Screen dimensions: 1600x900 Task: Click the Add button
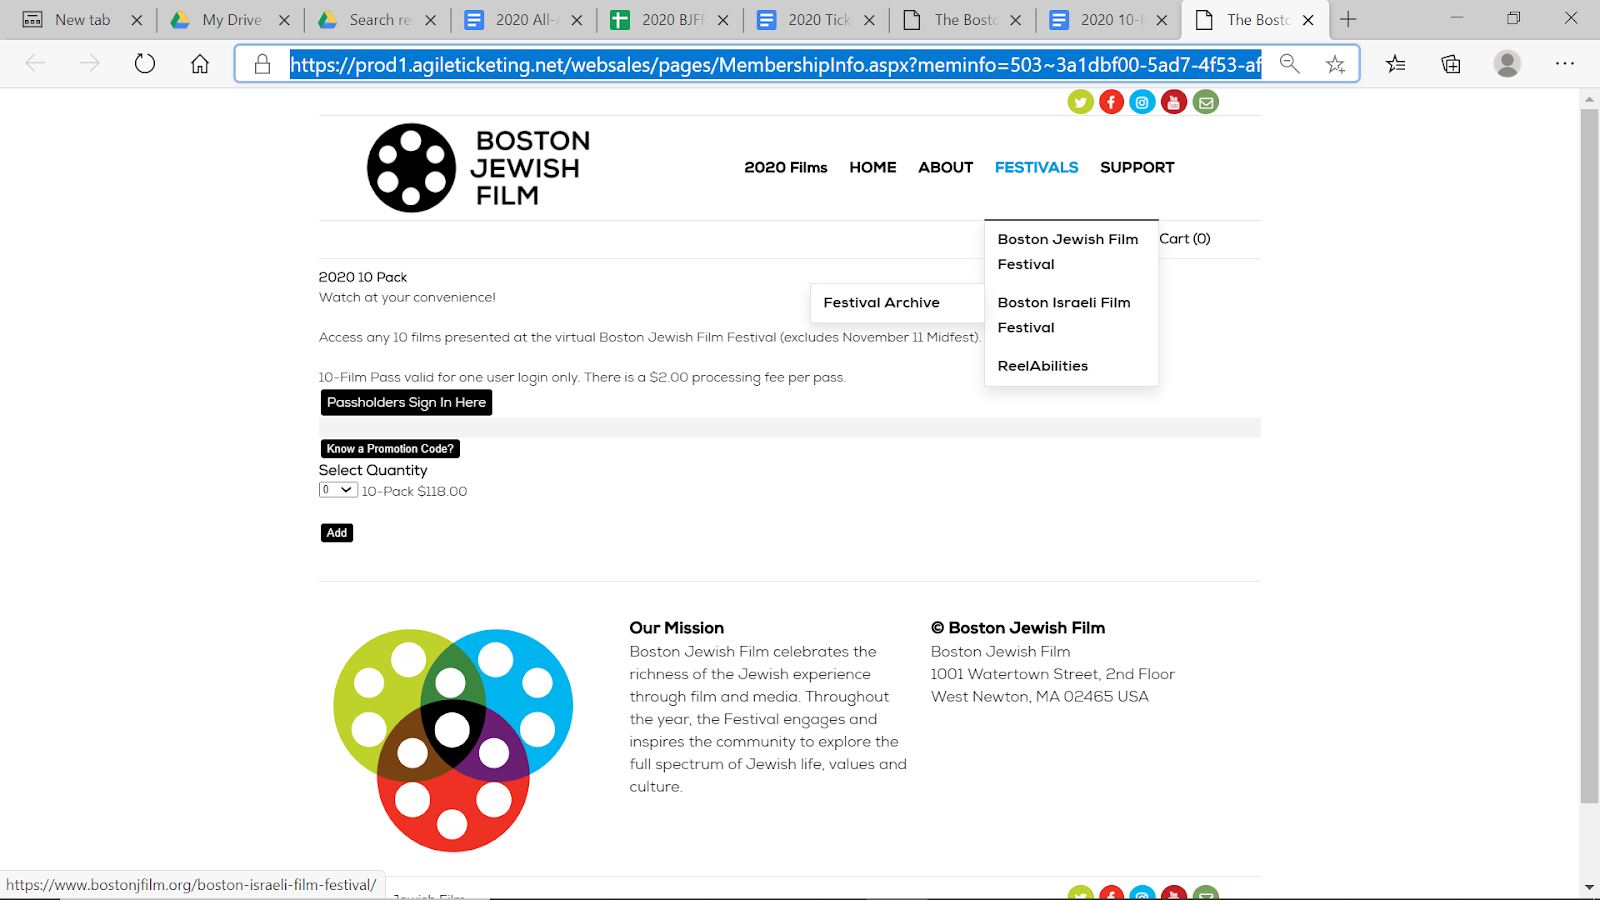point(337,533)
